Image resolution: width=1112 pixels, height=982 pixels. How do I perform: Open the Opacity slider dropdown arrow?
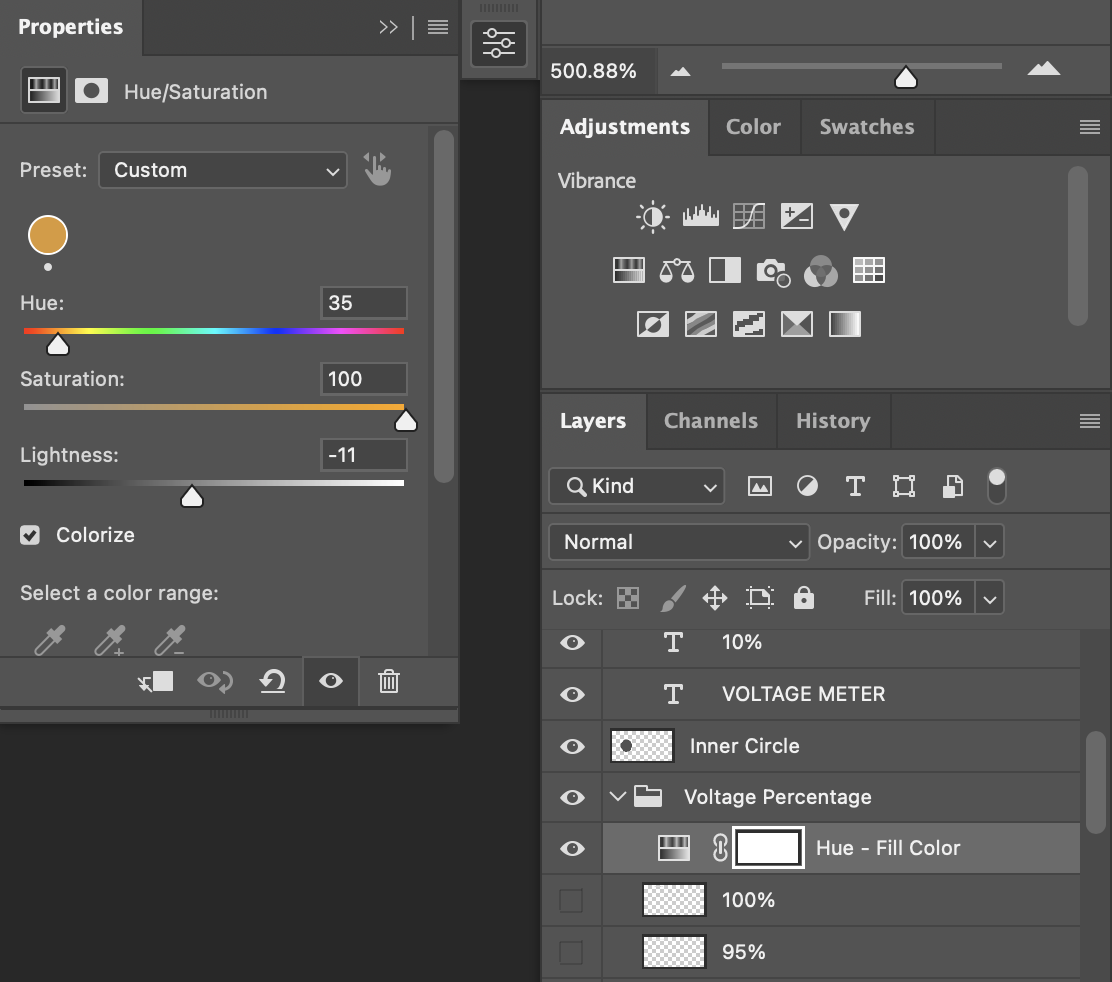[990, 542]
